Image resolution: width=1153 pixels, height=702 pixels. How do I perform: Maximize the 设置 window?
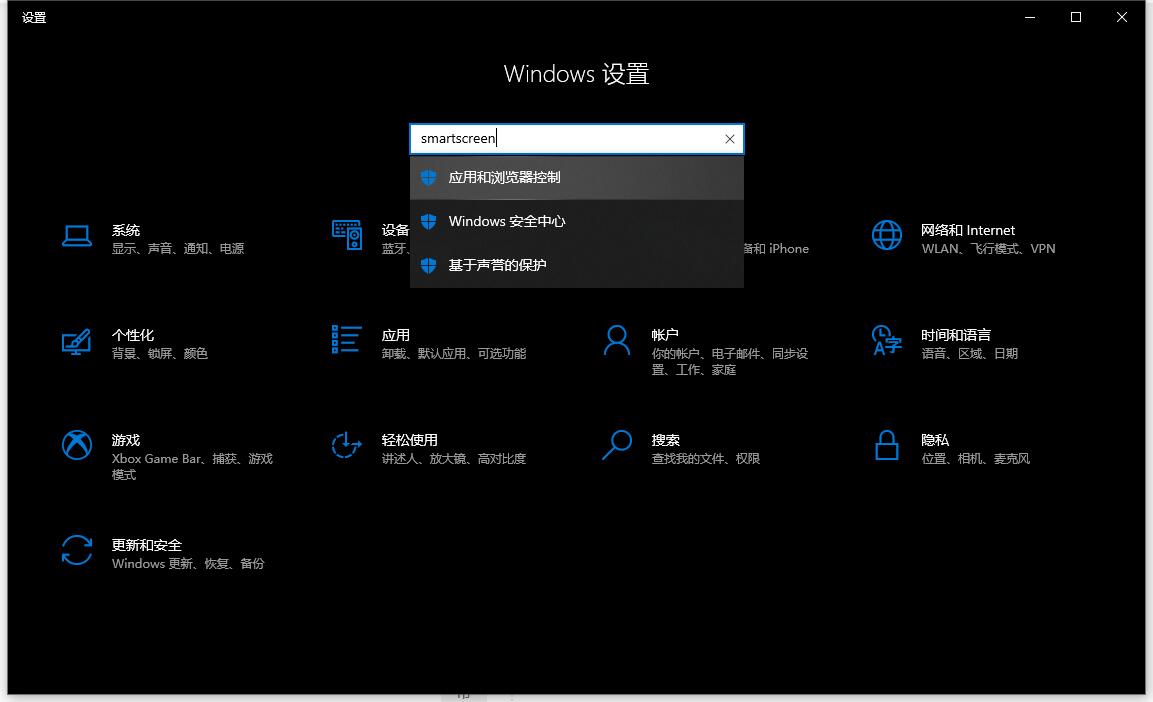tap(1076, 17)
